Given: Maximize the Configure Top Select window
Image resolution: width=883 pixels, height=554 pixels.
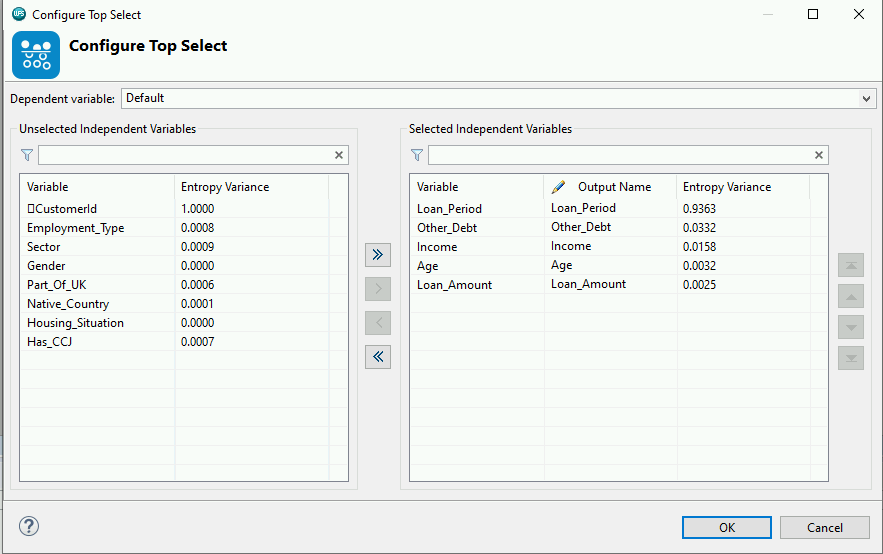Looking at the screenshot, I should (813, 14).
